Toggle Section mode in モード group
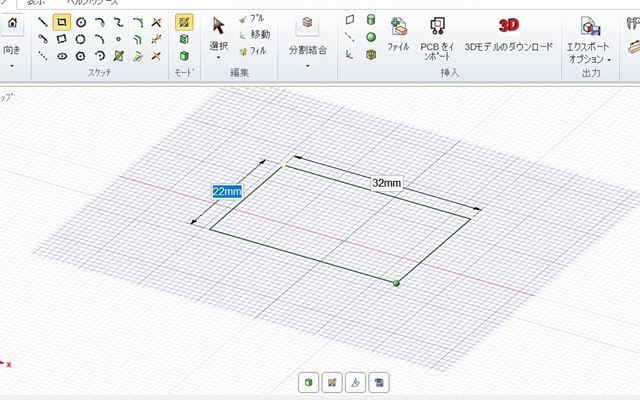The image size is (640, 400). point(184,39)
